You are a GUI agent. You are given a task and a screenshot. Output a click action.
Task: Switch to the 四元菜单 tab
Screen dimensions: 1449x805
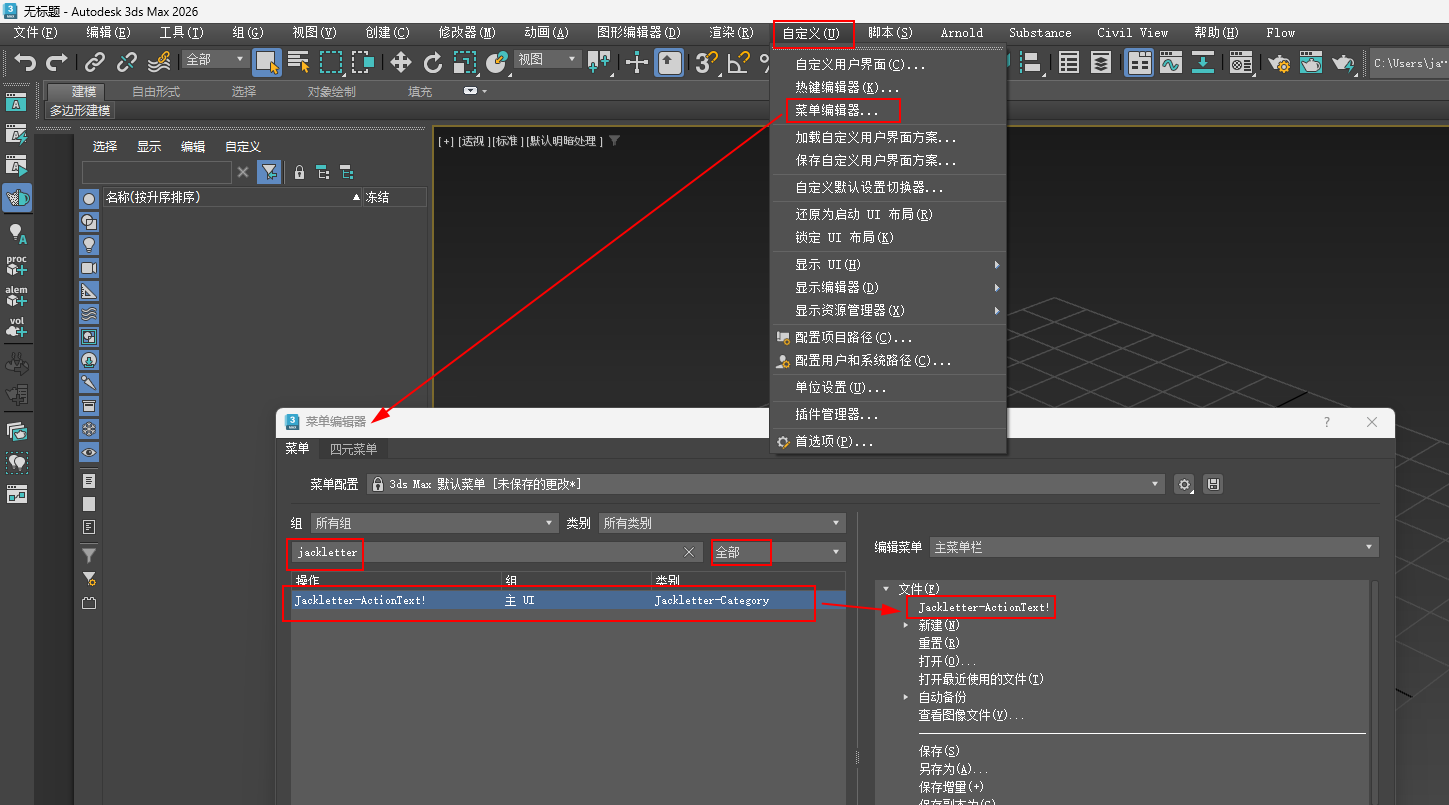[x=354, y=449]
